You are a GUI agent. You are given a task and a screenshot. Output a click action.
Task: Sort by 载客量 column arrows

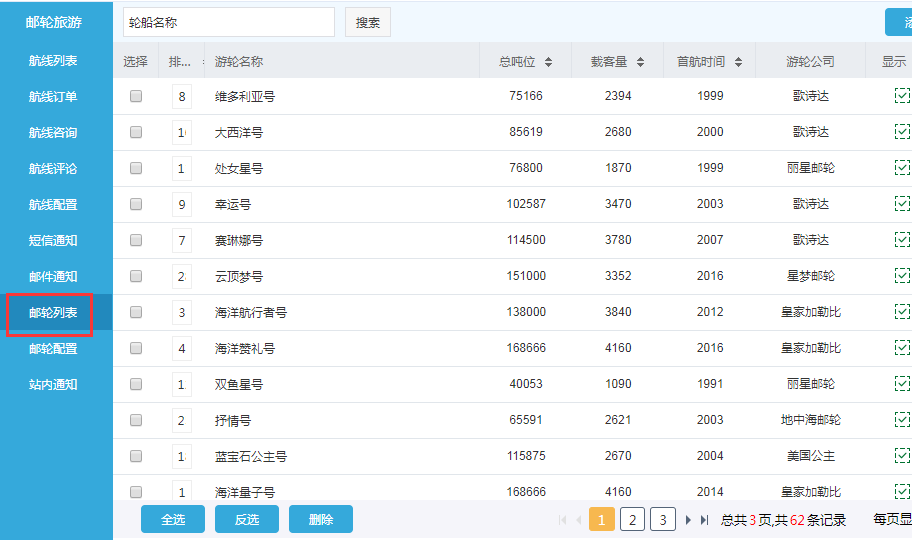pos(640,62)
